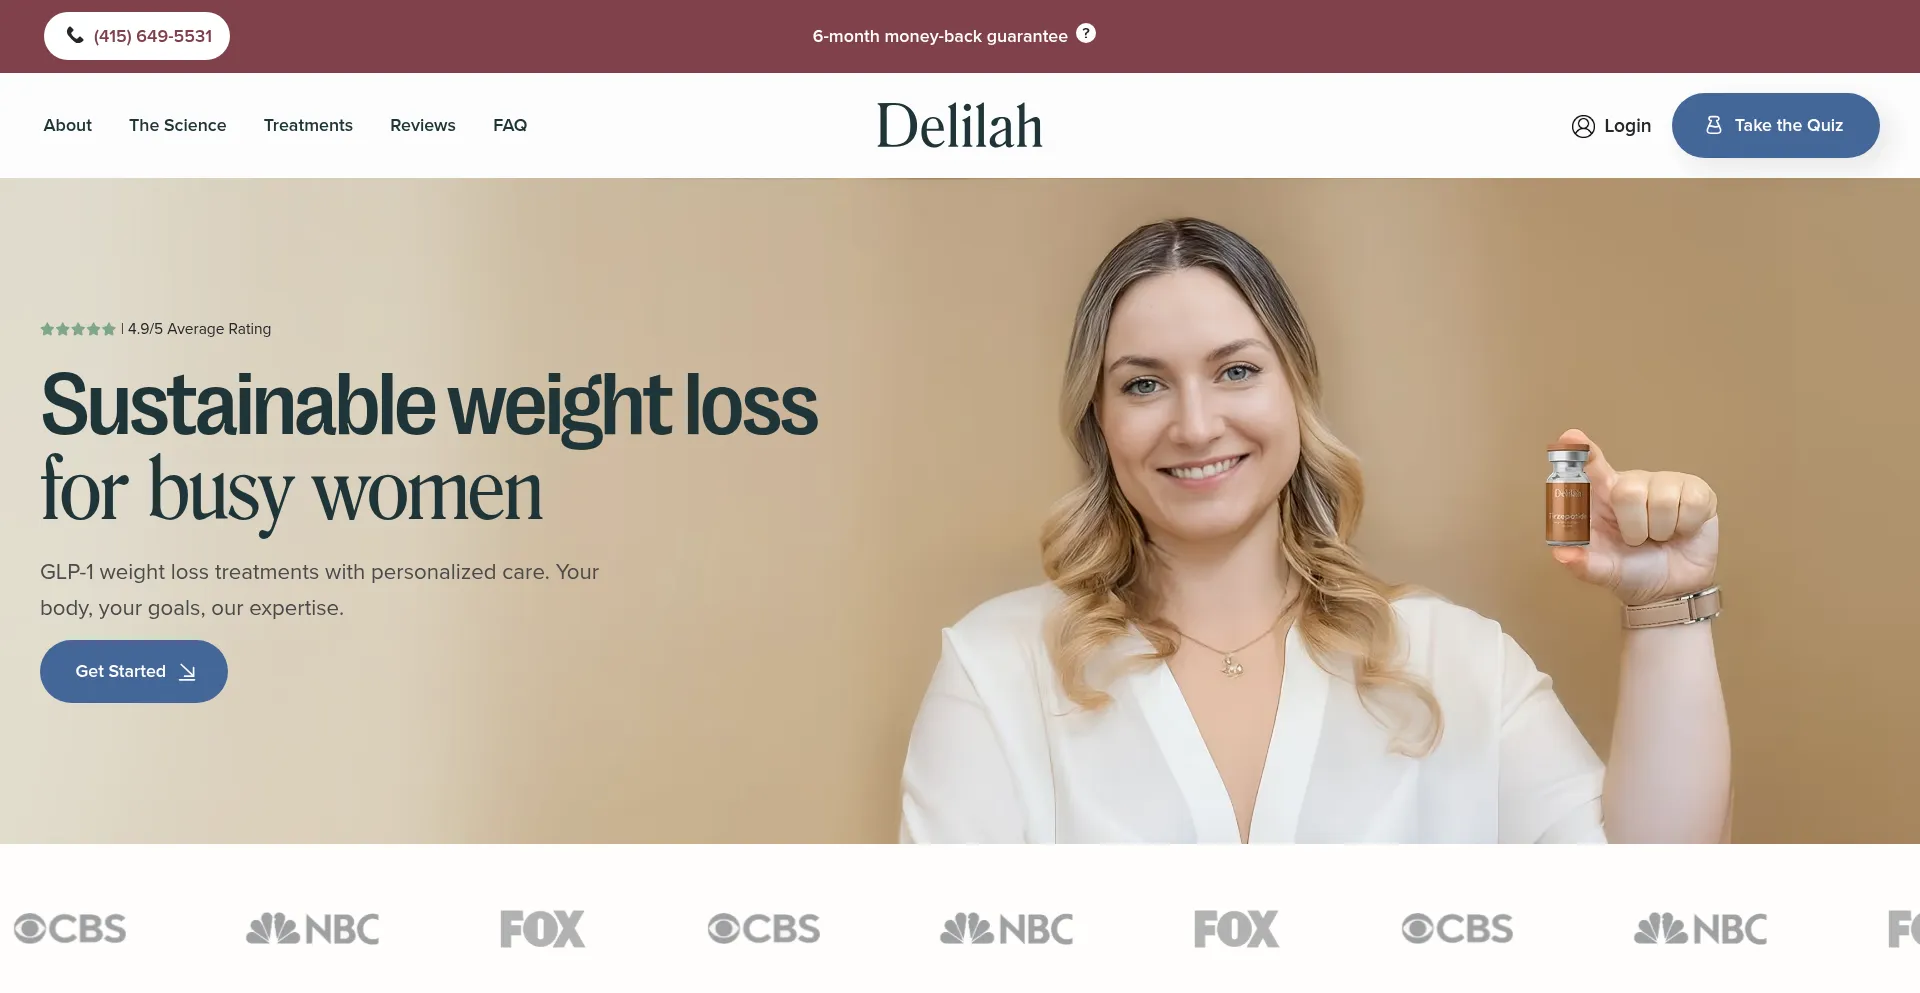Click the arrow icon on Get Started
Viewport: 1920px width, 993px height.
coord(187,672)
